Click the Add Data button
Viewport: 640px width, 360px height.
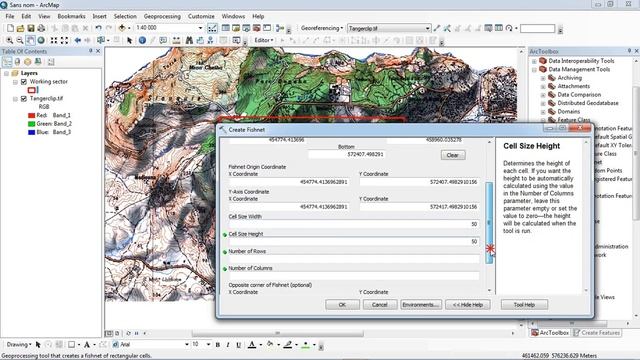coord(122,28)
